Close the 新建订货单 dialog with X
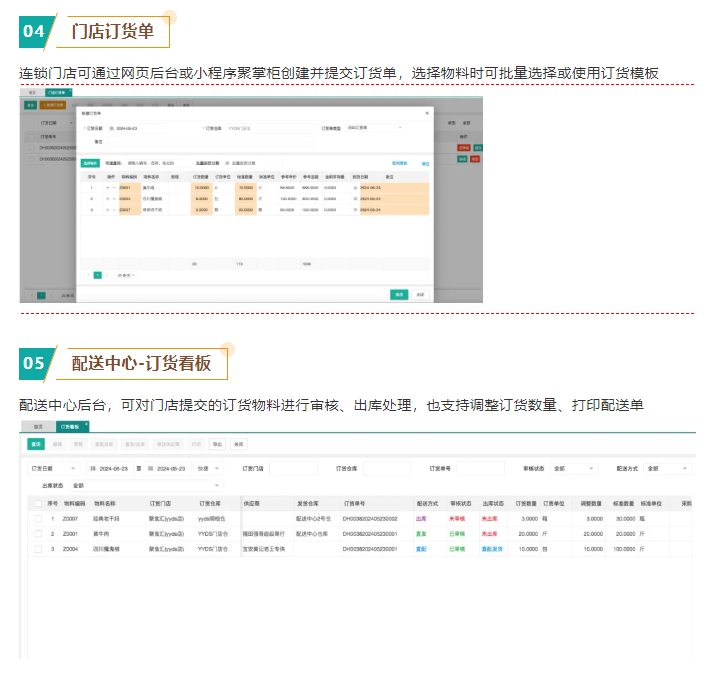The height and width of the screenshot is (676, 724). [427, 113]
